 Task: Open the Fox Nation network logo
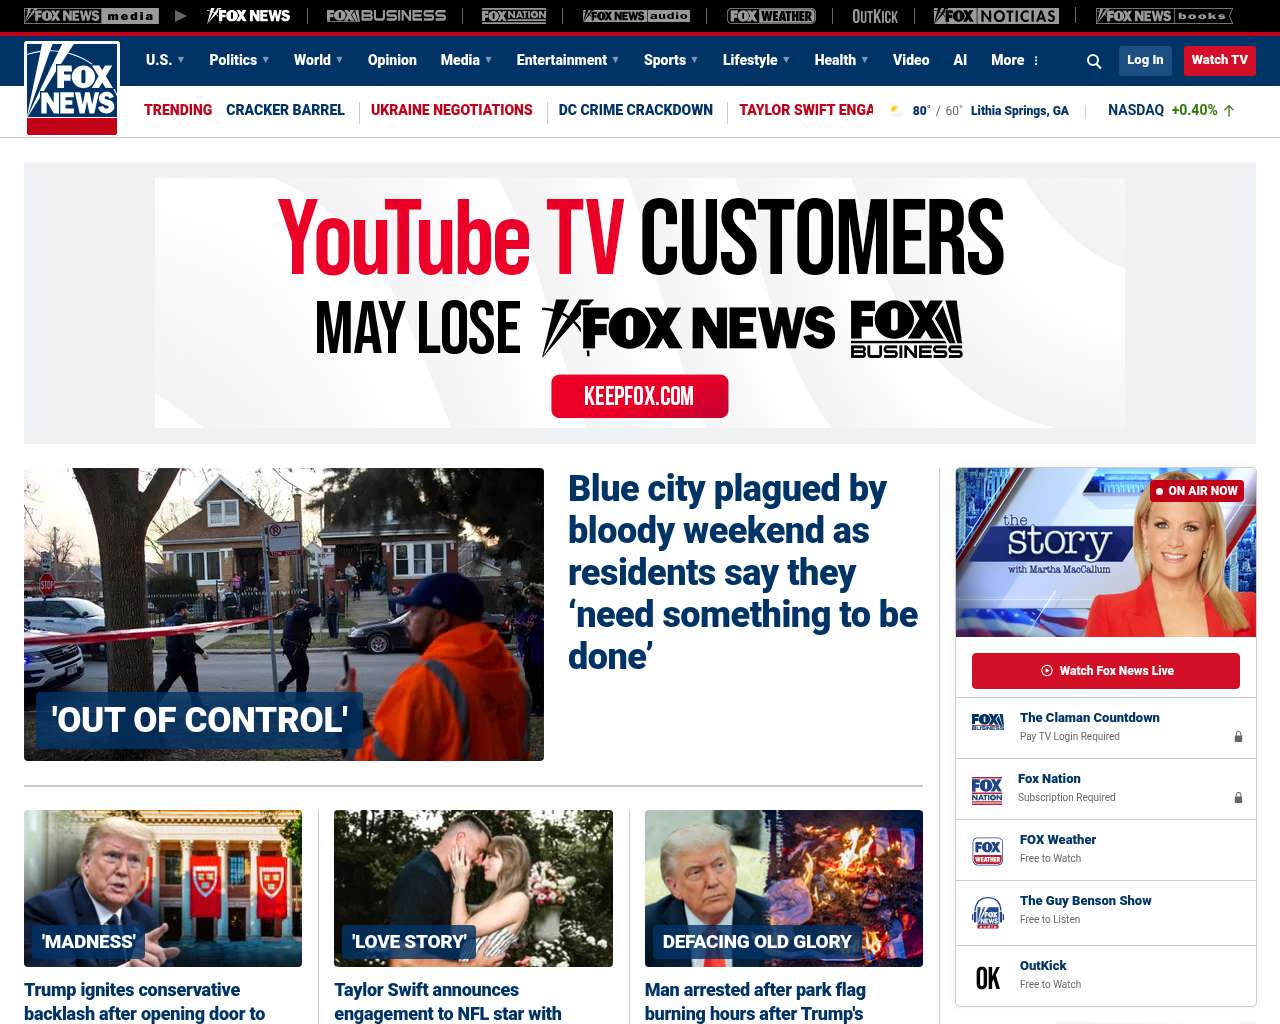(x=514, y=16)
